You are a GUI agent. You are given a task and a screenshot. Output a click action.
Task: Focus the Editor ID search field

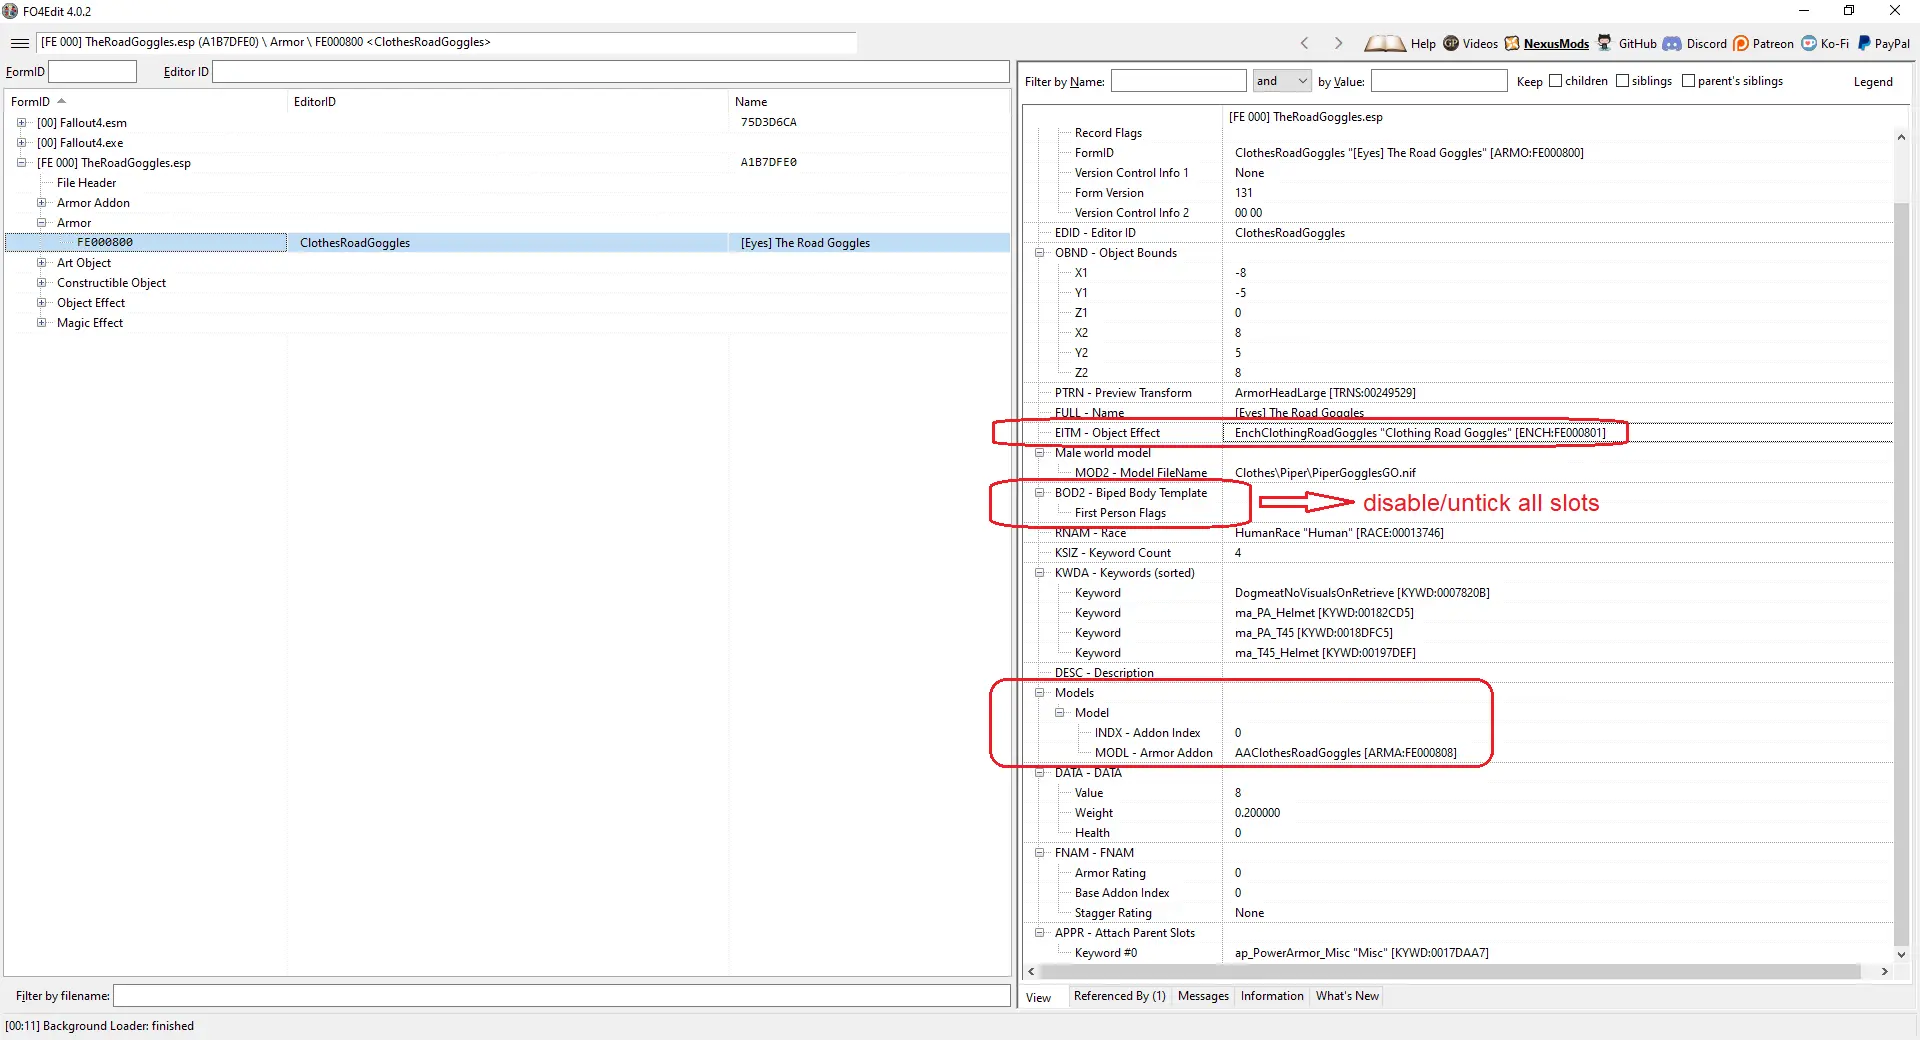point(610,72)
